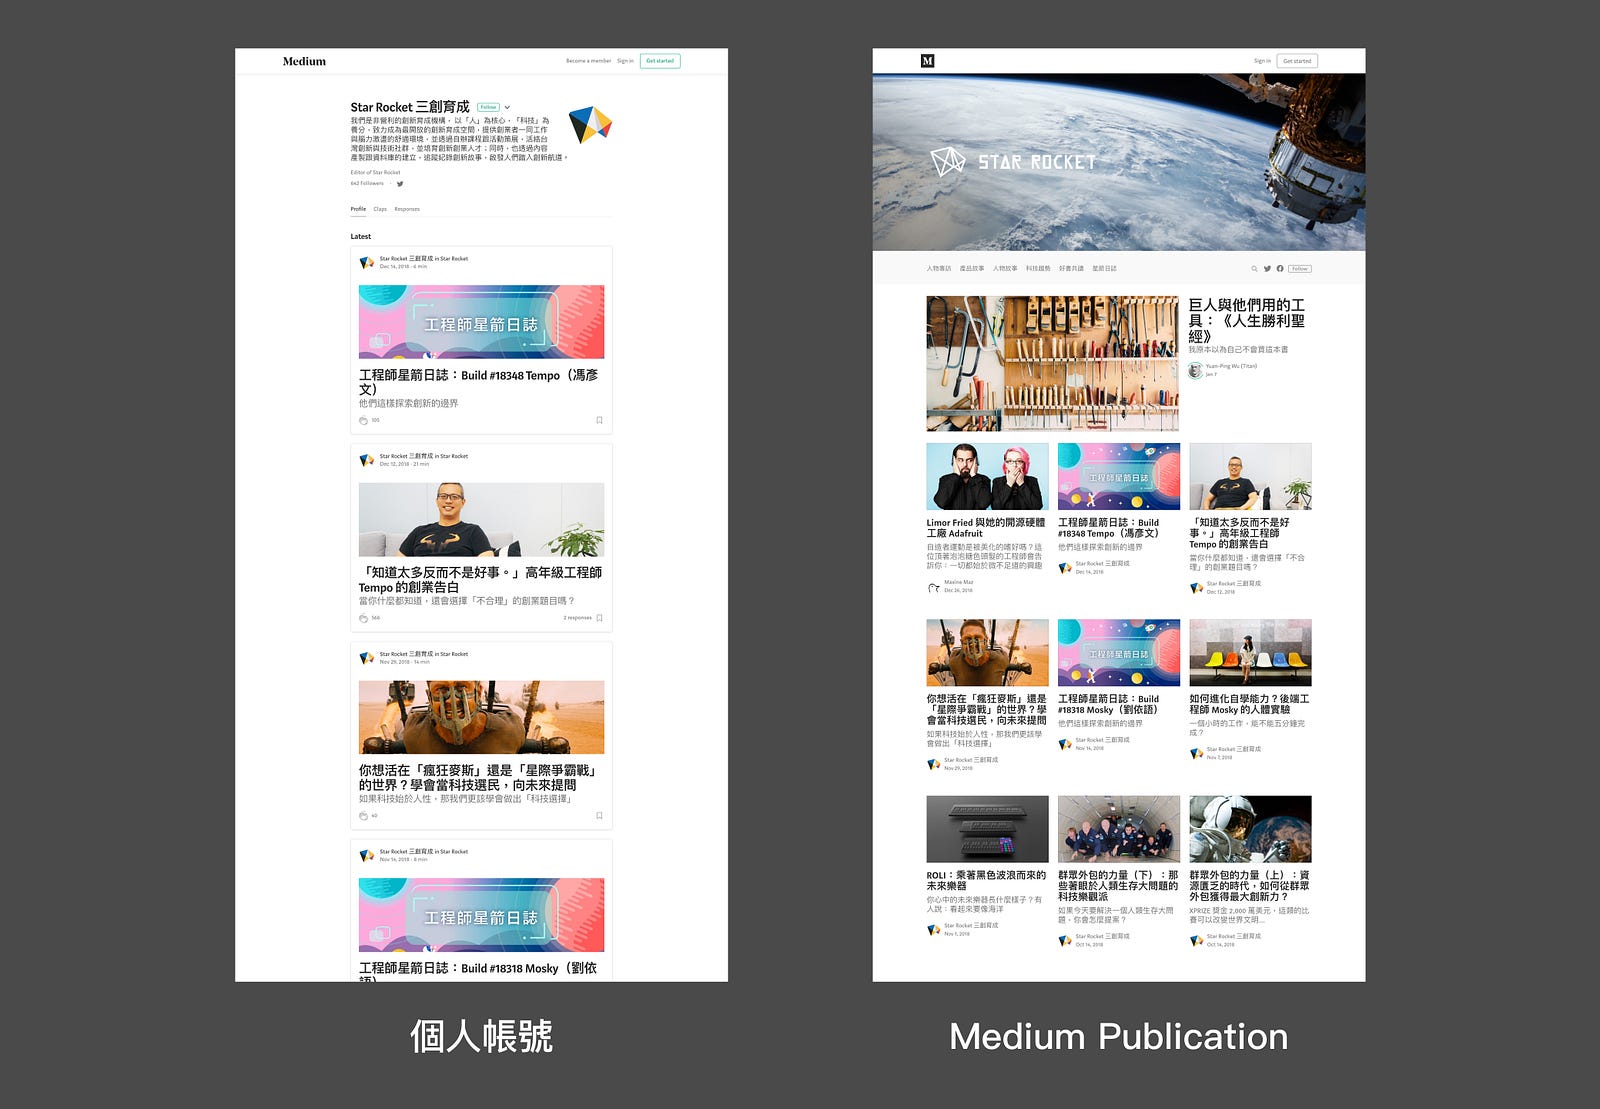Image resolution: width=1600 pixels, height=1109 pixels.
Task: Click Get started on the Publication page
Action: pos(1297,61)
